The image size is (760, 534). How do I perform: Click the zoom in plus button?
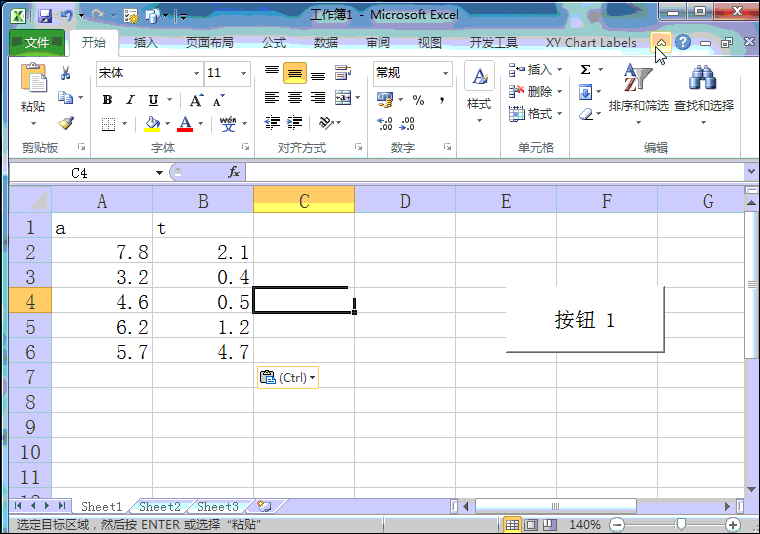pos(733,524)
